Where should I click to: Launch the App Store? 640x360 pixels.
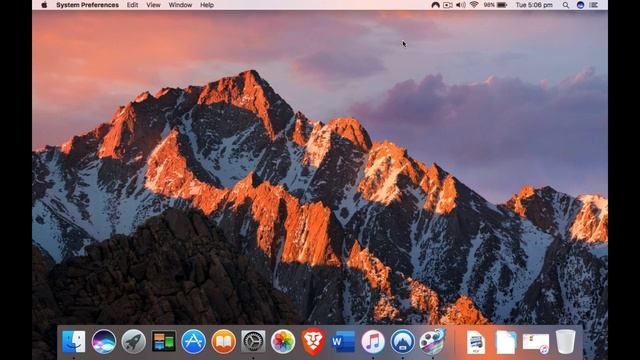pyautogui.click(x=193, y=341)
